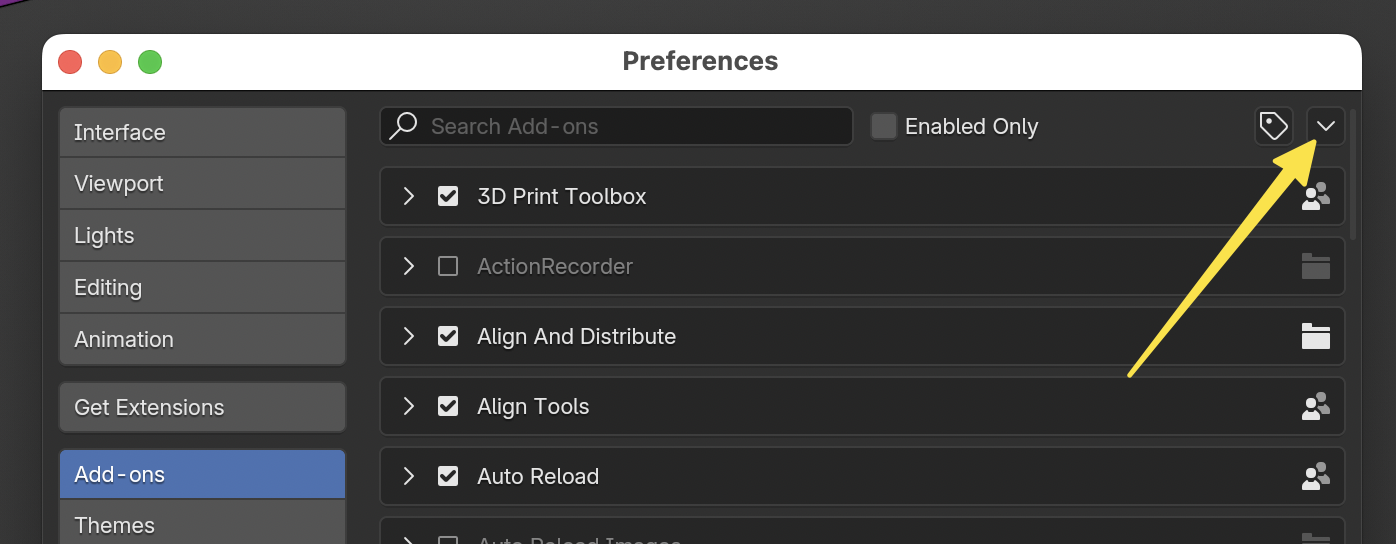Enable the ActionRecorder add-on checkbox
Screen dimensions: 1396x544
pos(448,266)
